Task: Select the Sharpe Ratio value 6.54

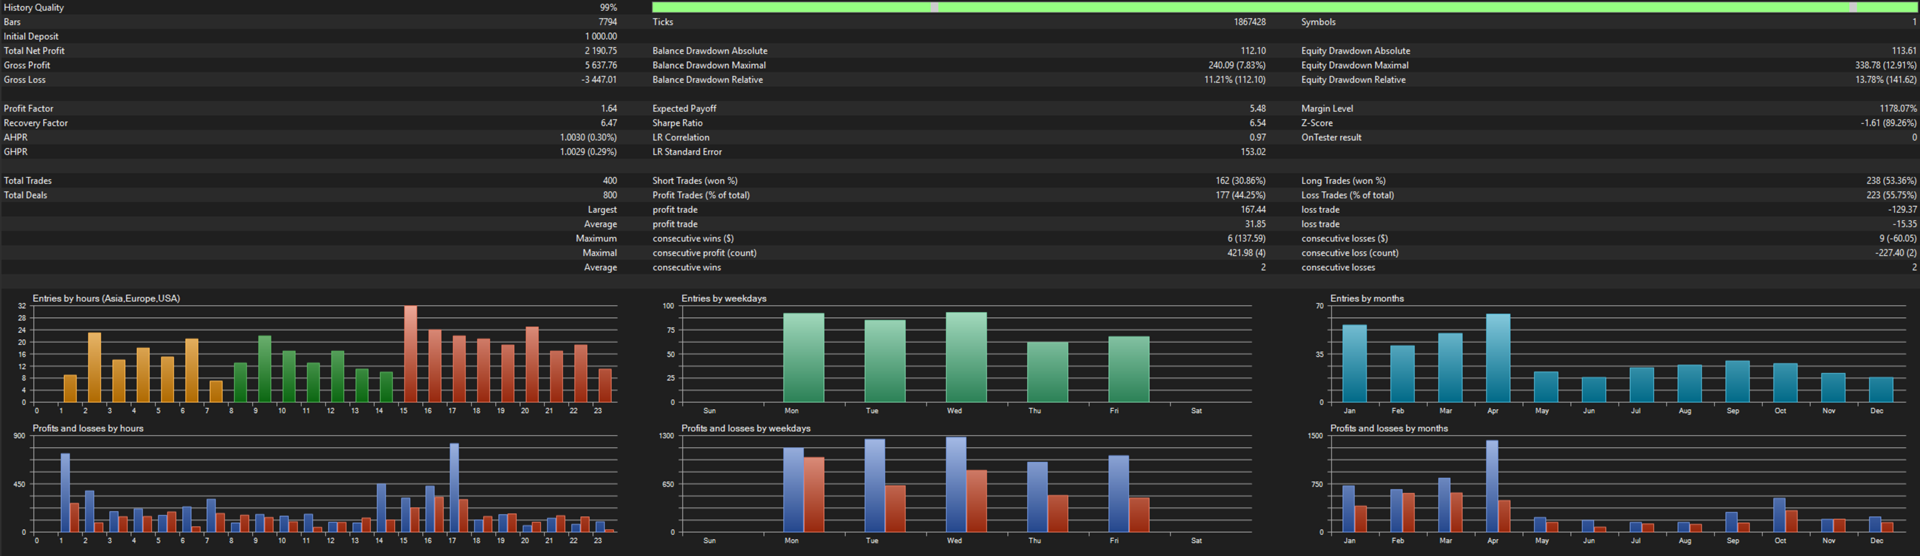Action: (1257, 123)
